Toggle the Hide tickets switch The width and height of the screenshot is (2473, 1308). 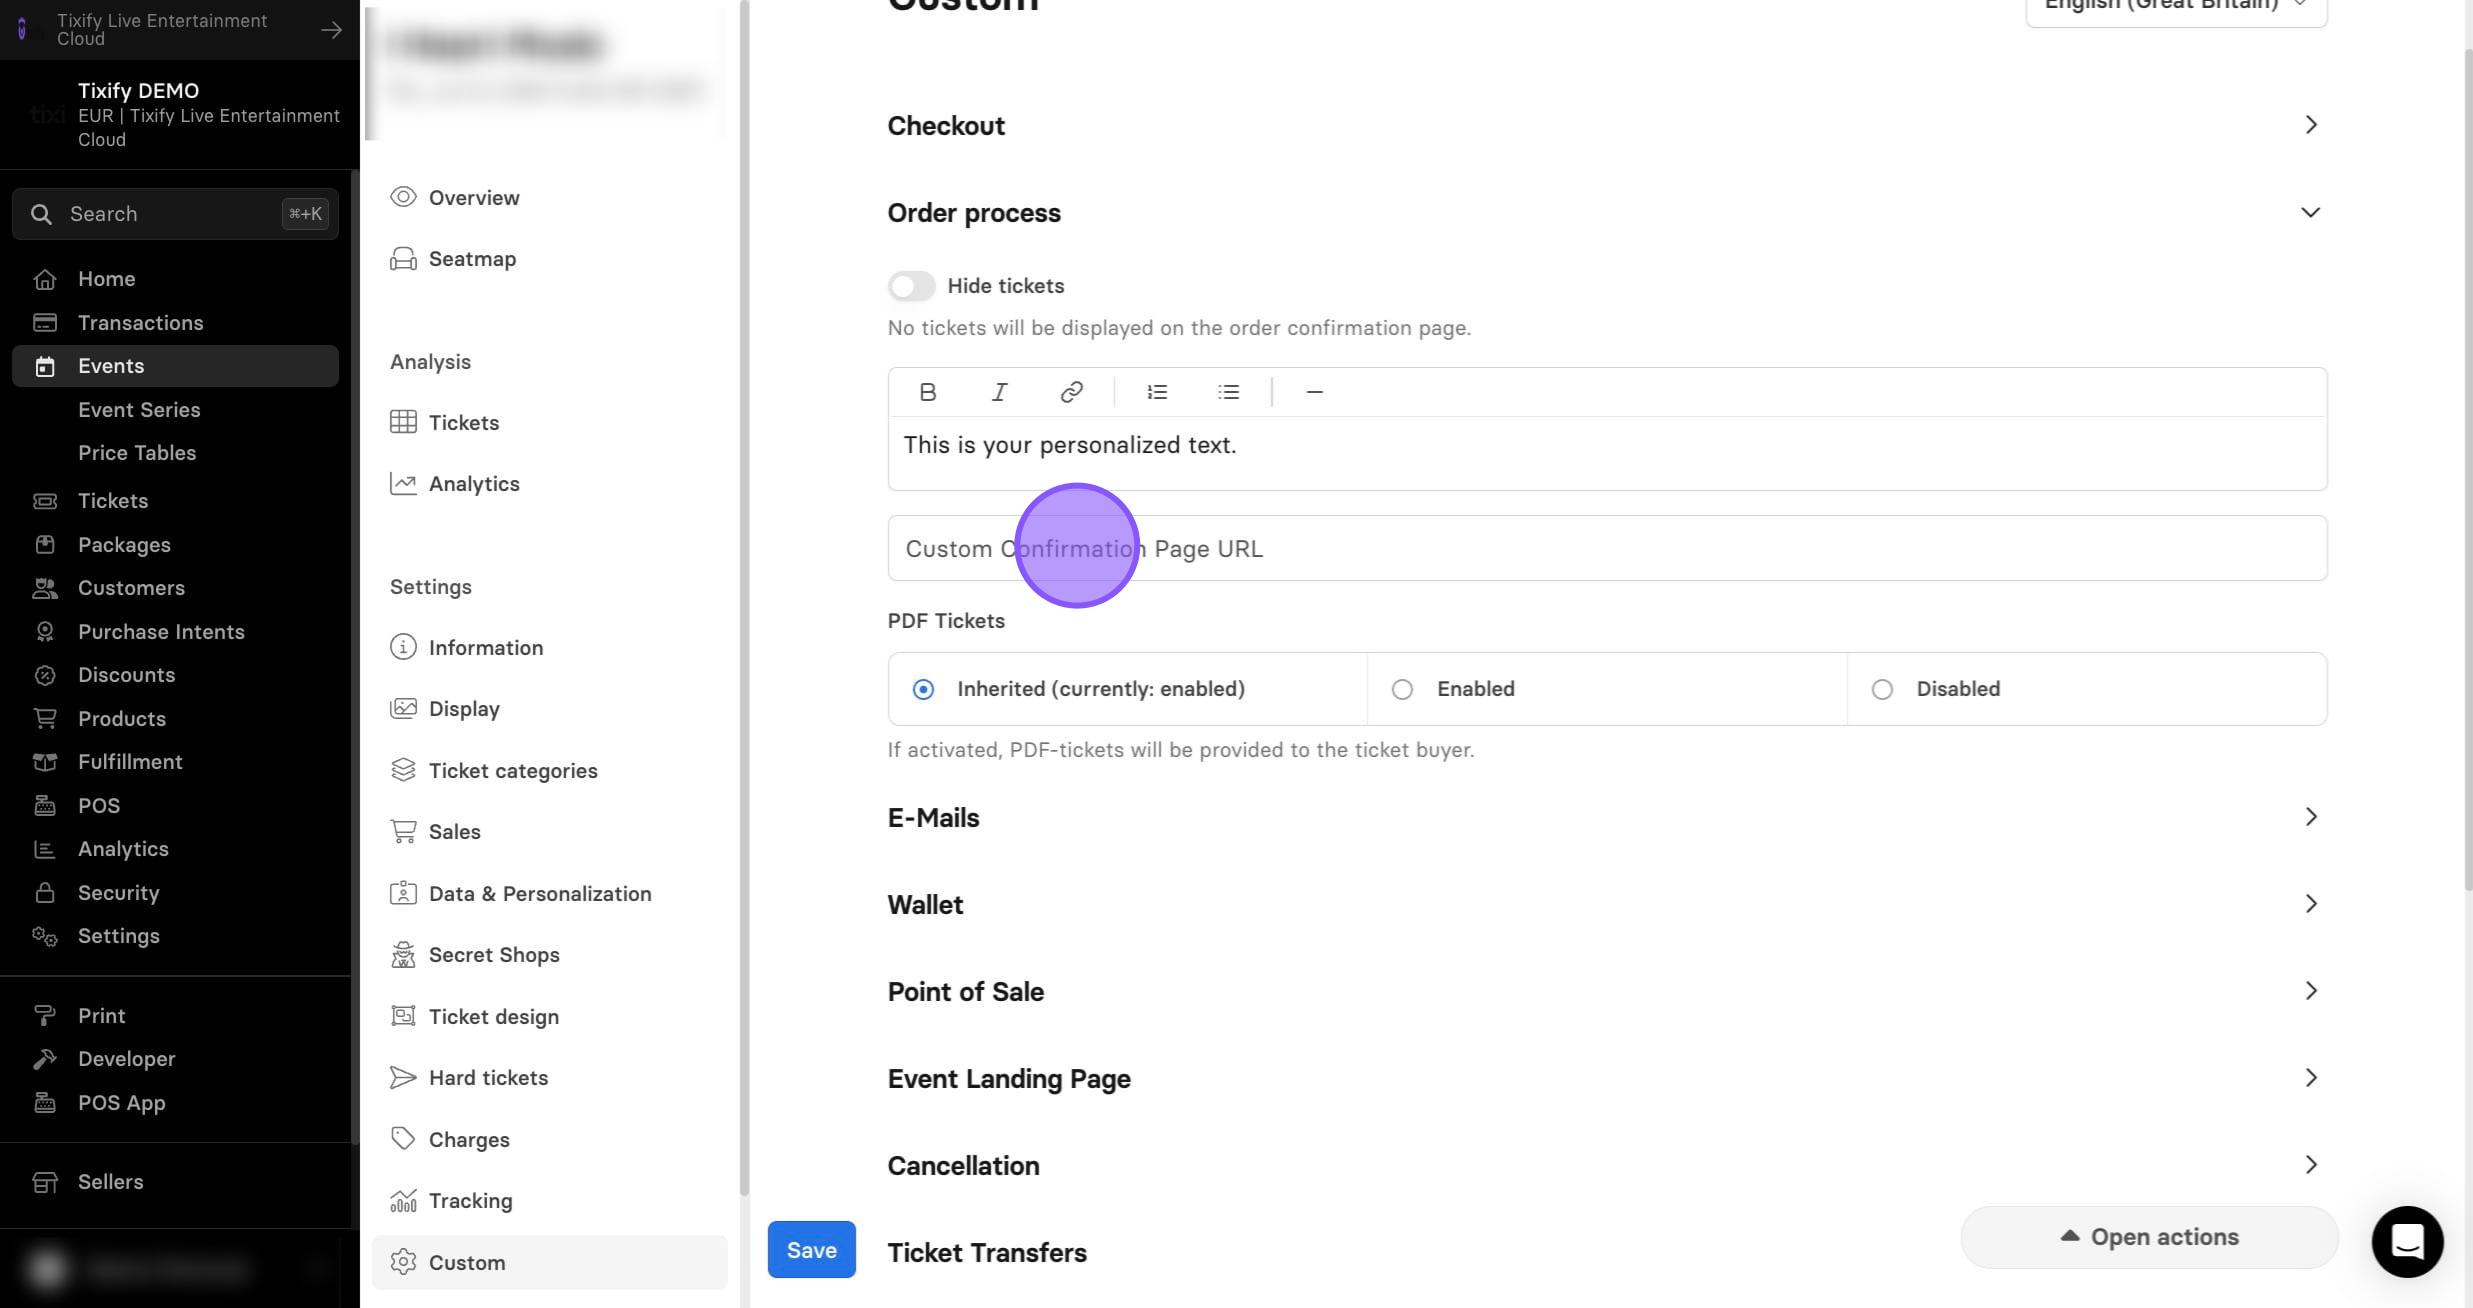coord(911,286)
